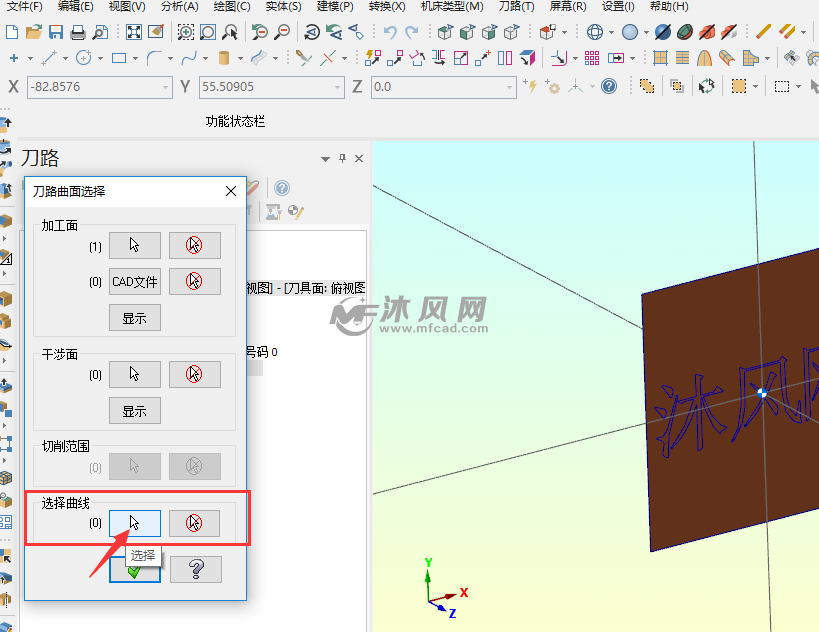819x632 pixels.
Task: Expand the cylinder primitive dropdown arrow
Action: 240,58
